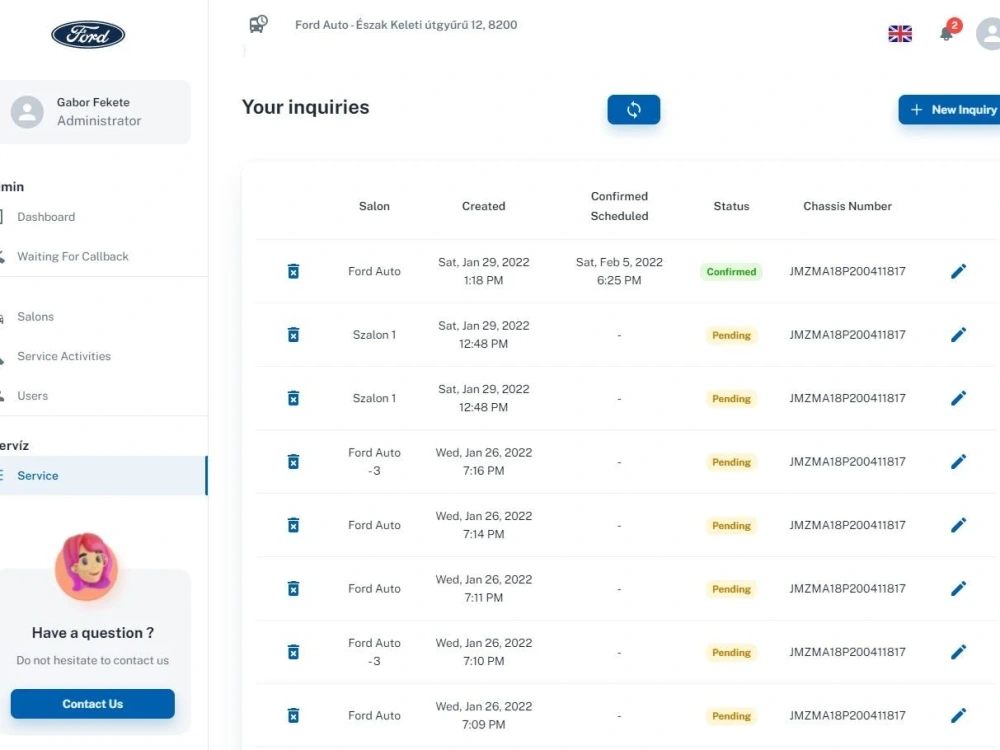This screenshot has width=1000, height=750.
Task: Delete the inquiry created at 7:10 PM
Action: 293,652
